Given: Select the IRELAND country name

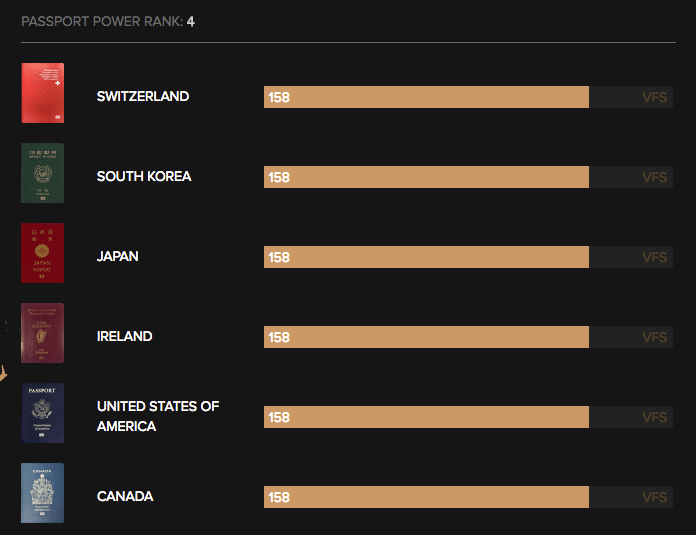Looking at the screenshot, I should pyautogui.click(x=125, y=337).
